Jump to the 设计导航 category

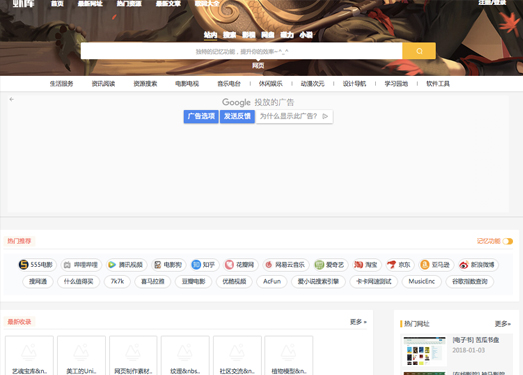click(x=354, y=84)
